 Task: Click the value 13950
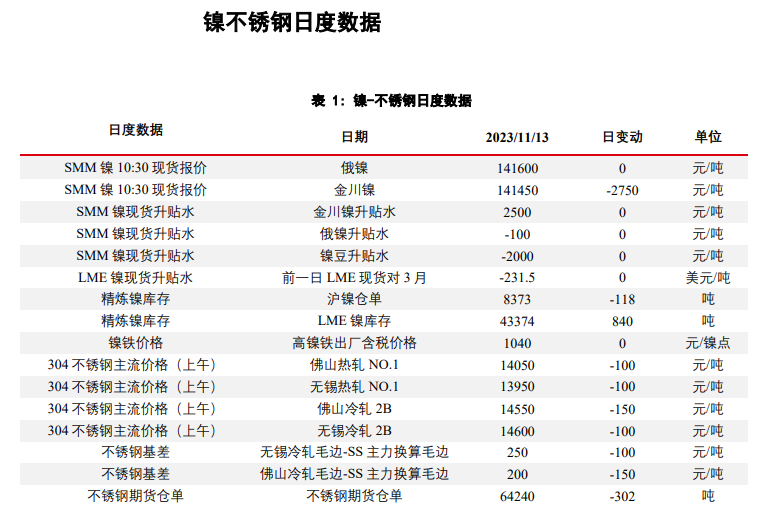coord(517,387)
